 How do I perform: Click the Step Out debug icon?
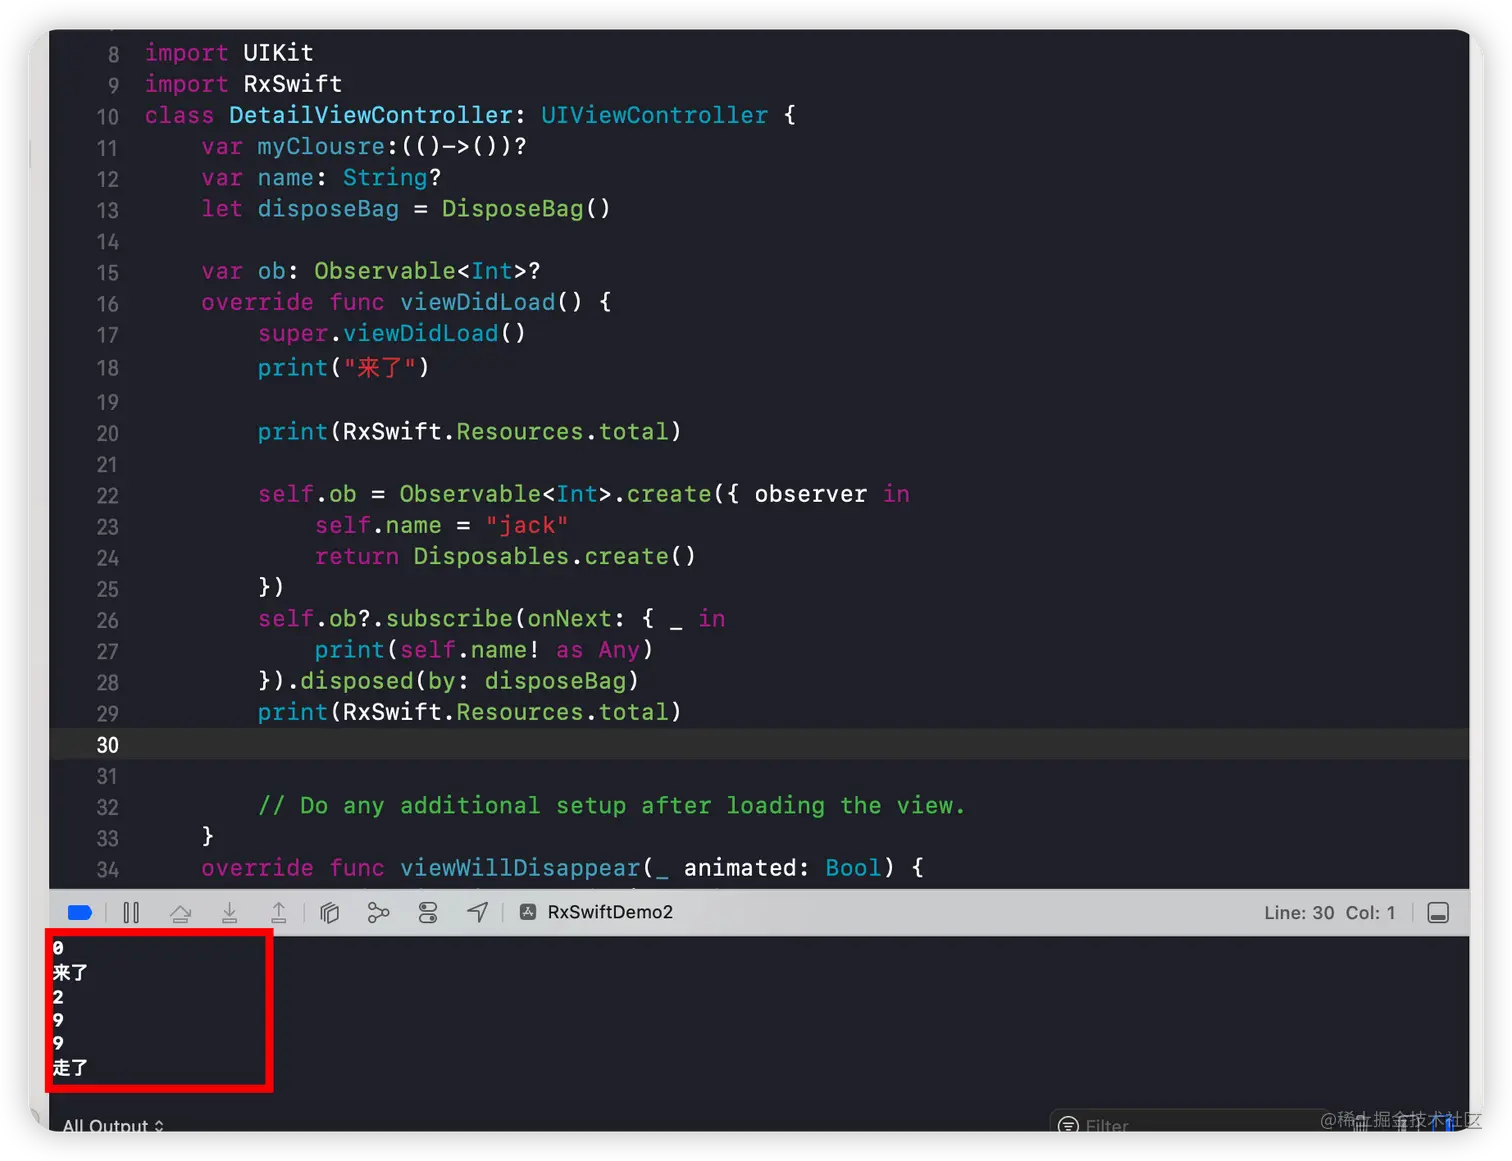tap(279, 912)
